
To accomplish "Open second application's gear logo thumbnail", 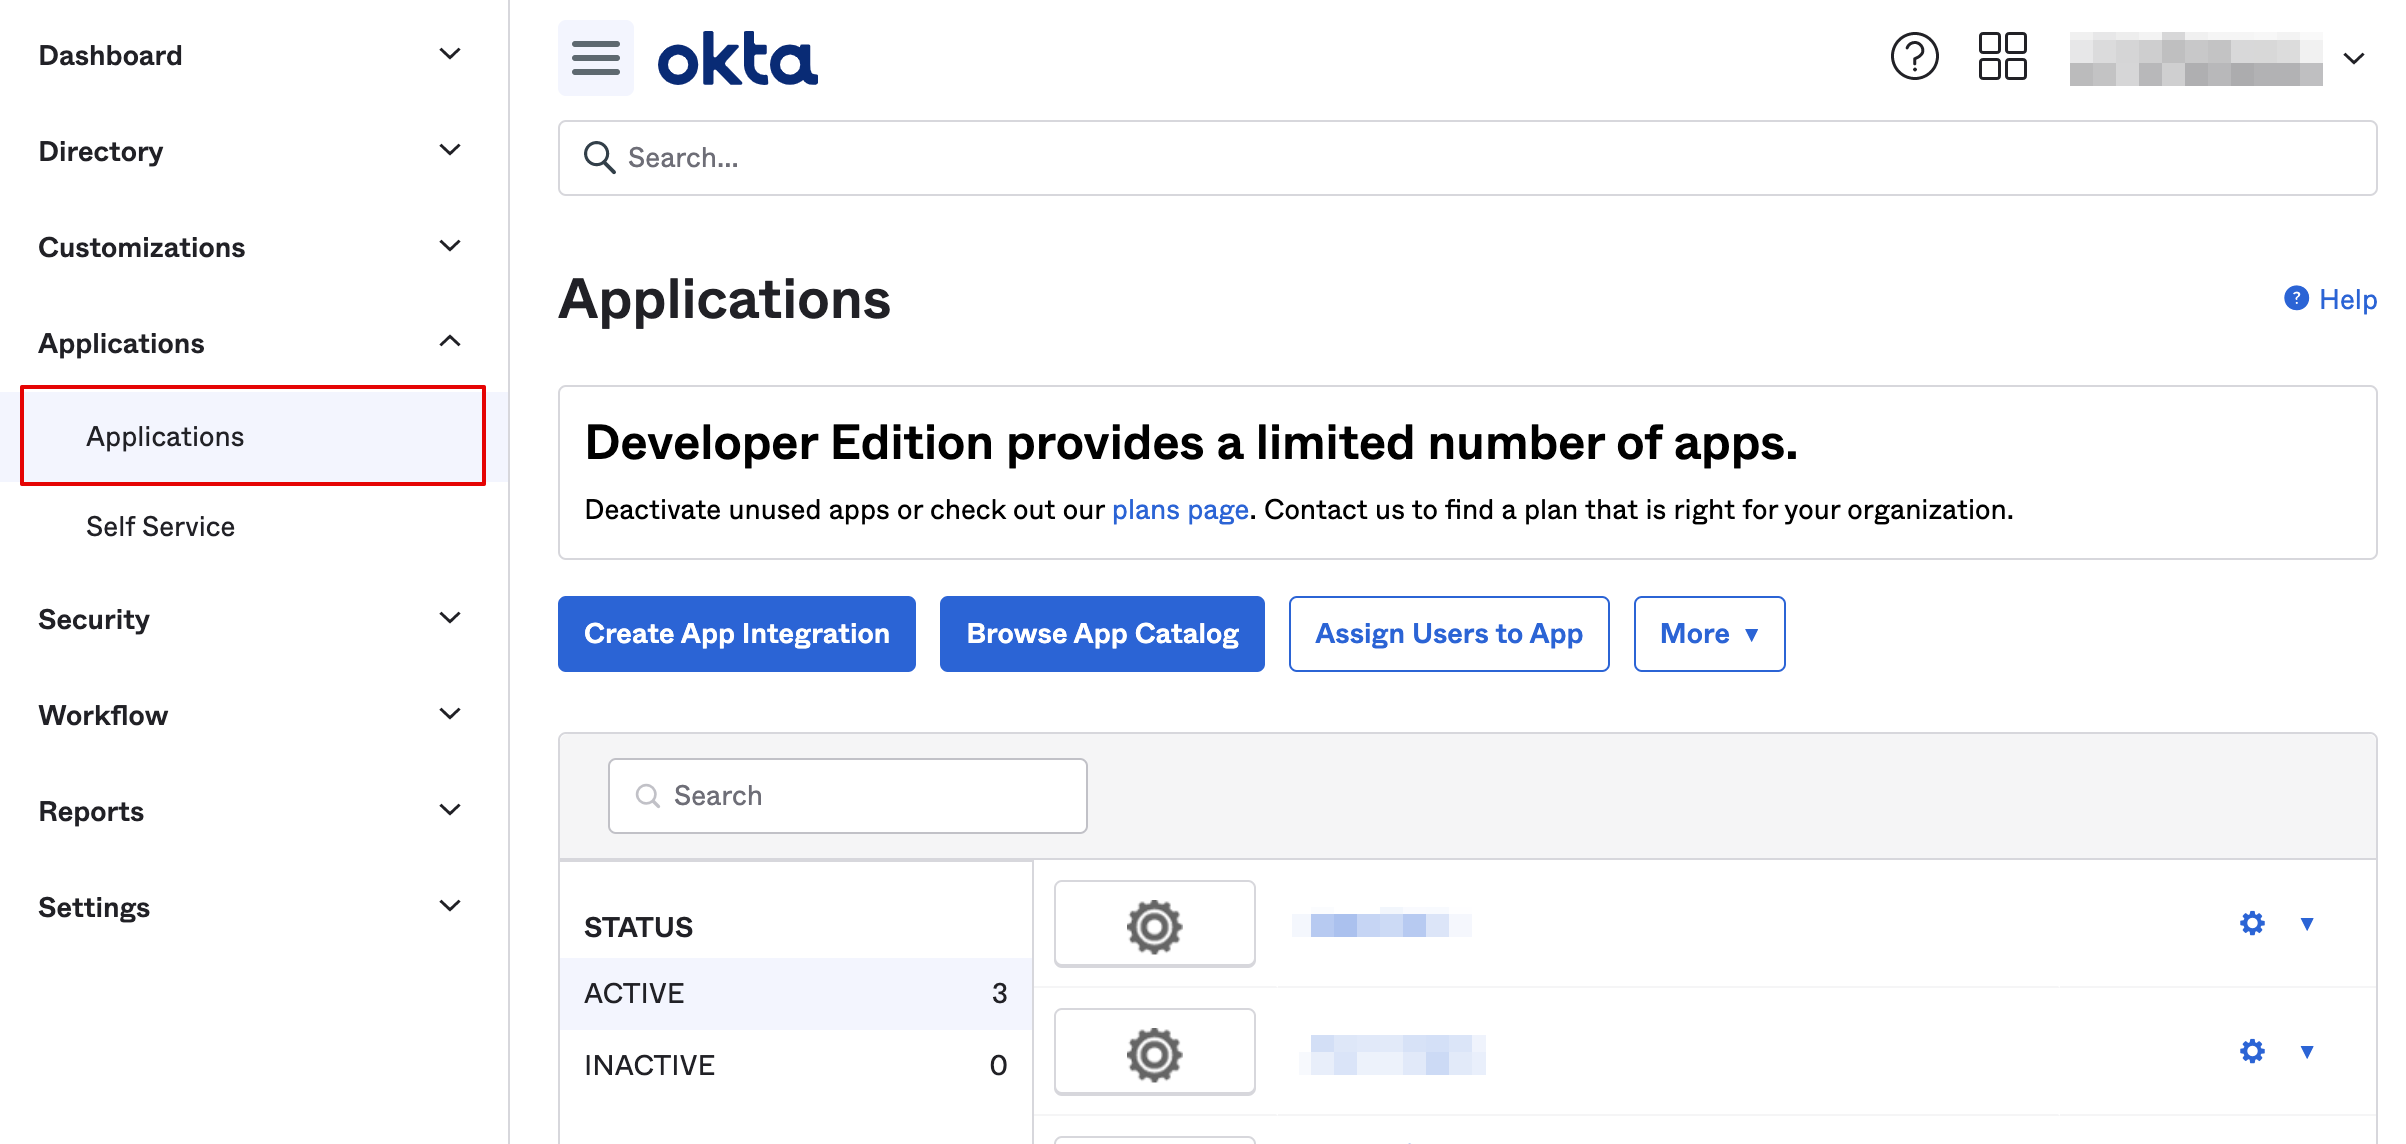I will click(1154, 1052).
